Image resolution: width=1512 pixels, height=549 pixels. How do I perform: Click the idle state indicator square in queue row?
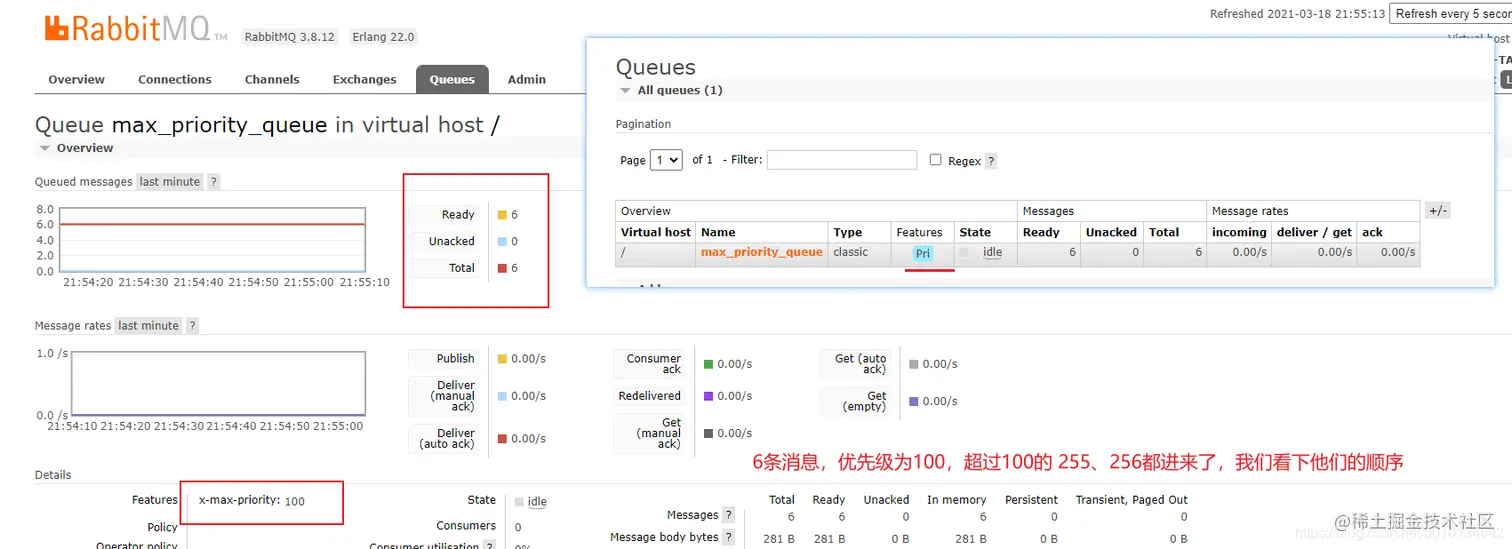click(x=964, y=252)
